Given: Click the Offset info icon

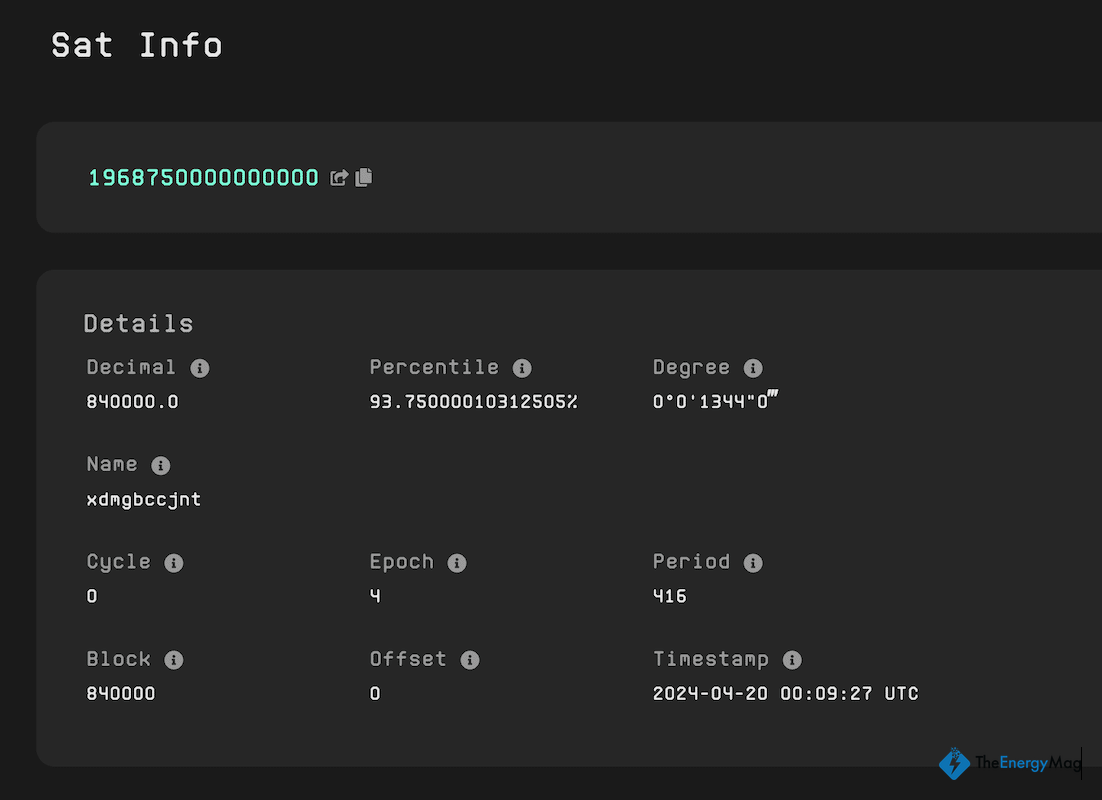Looking at the screenshot, I should pyautogui.click(x=470, y=660).
